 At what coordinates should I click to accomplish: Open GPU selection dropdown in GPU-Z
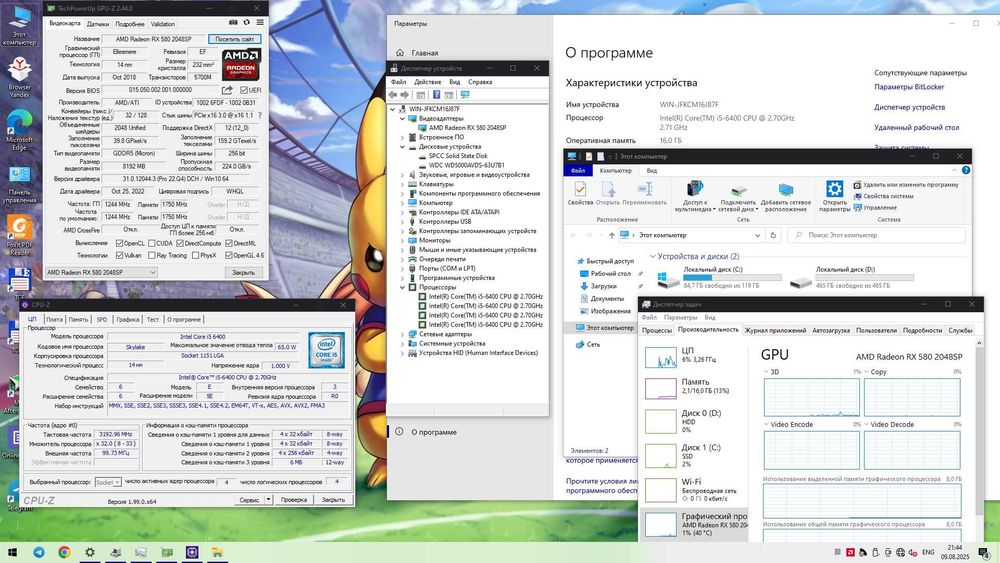click(x=101, y=272)
